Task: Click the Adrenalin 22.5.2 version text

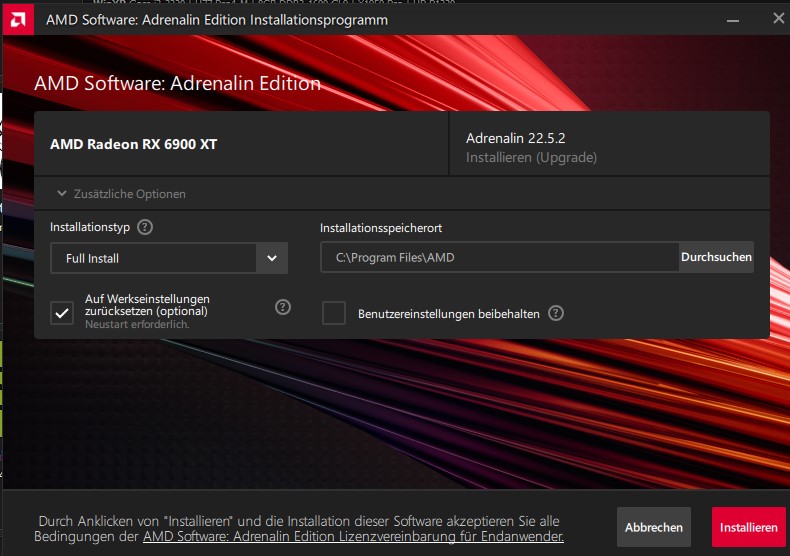Action: pyautogui.click(x=515, y=138)
